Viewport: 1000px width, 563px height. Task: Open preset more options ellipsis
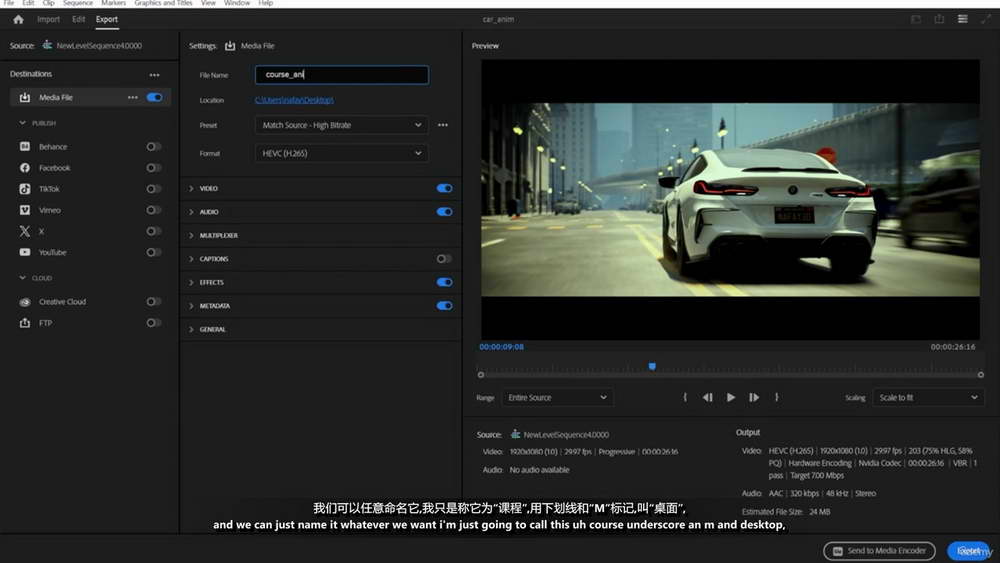click(x=443, y=125)
